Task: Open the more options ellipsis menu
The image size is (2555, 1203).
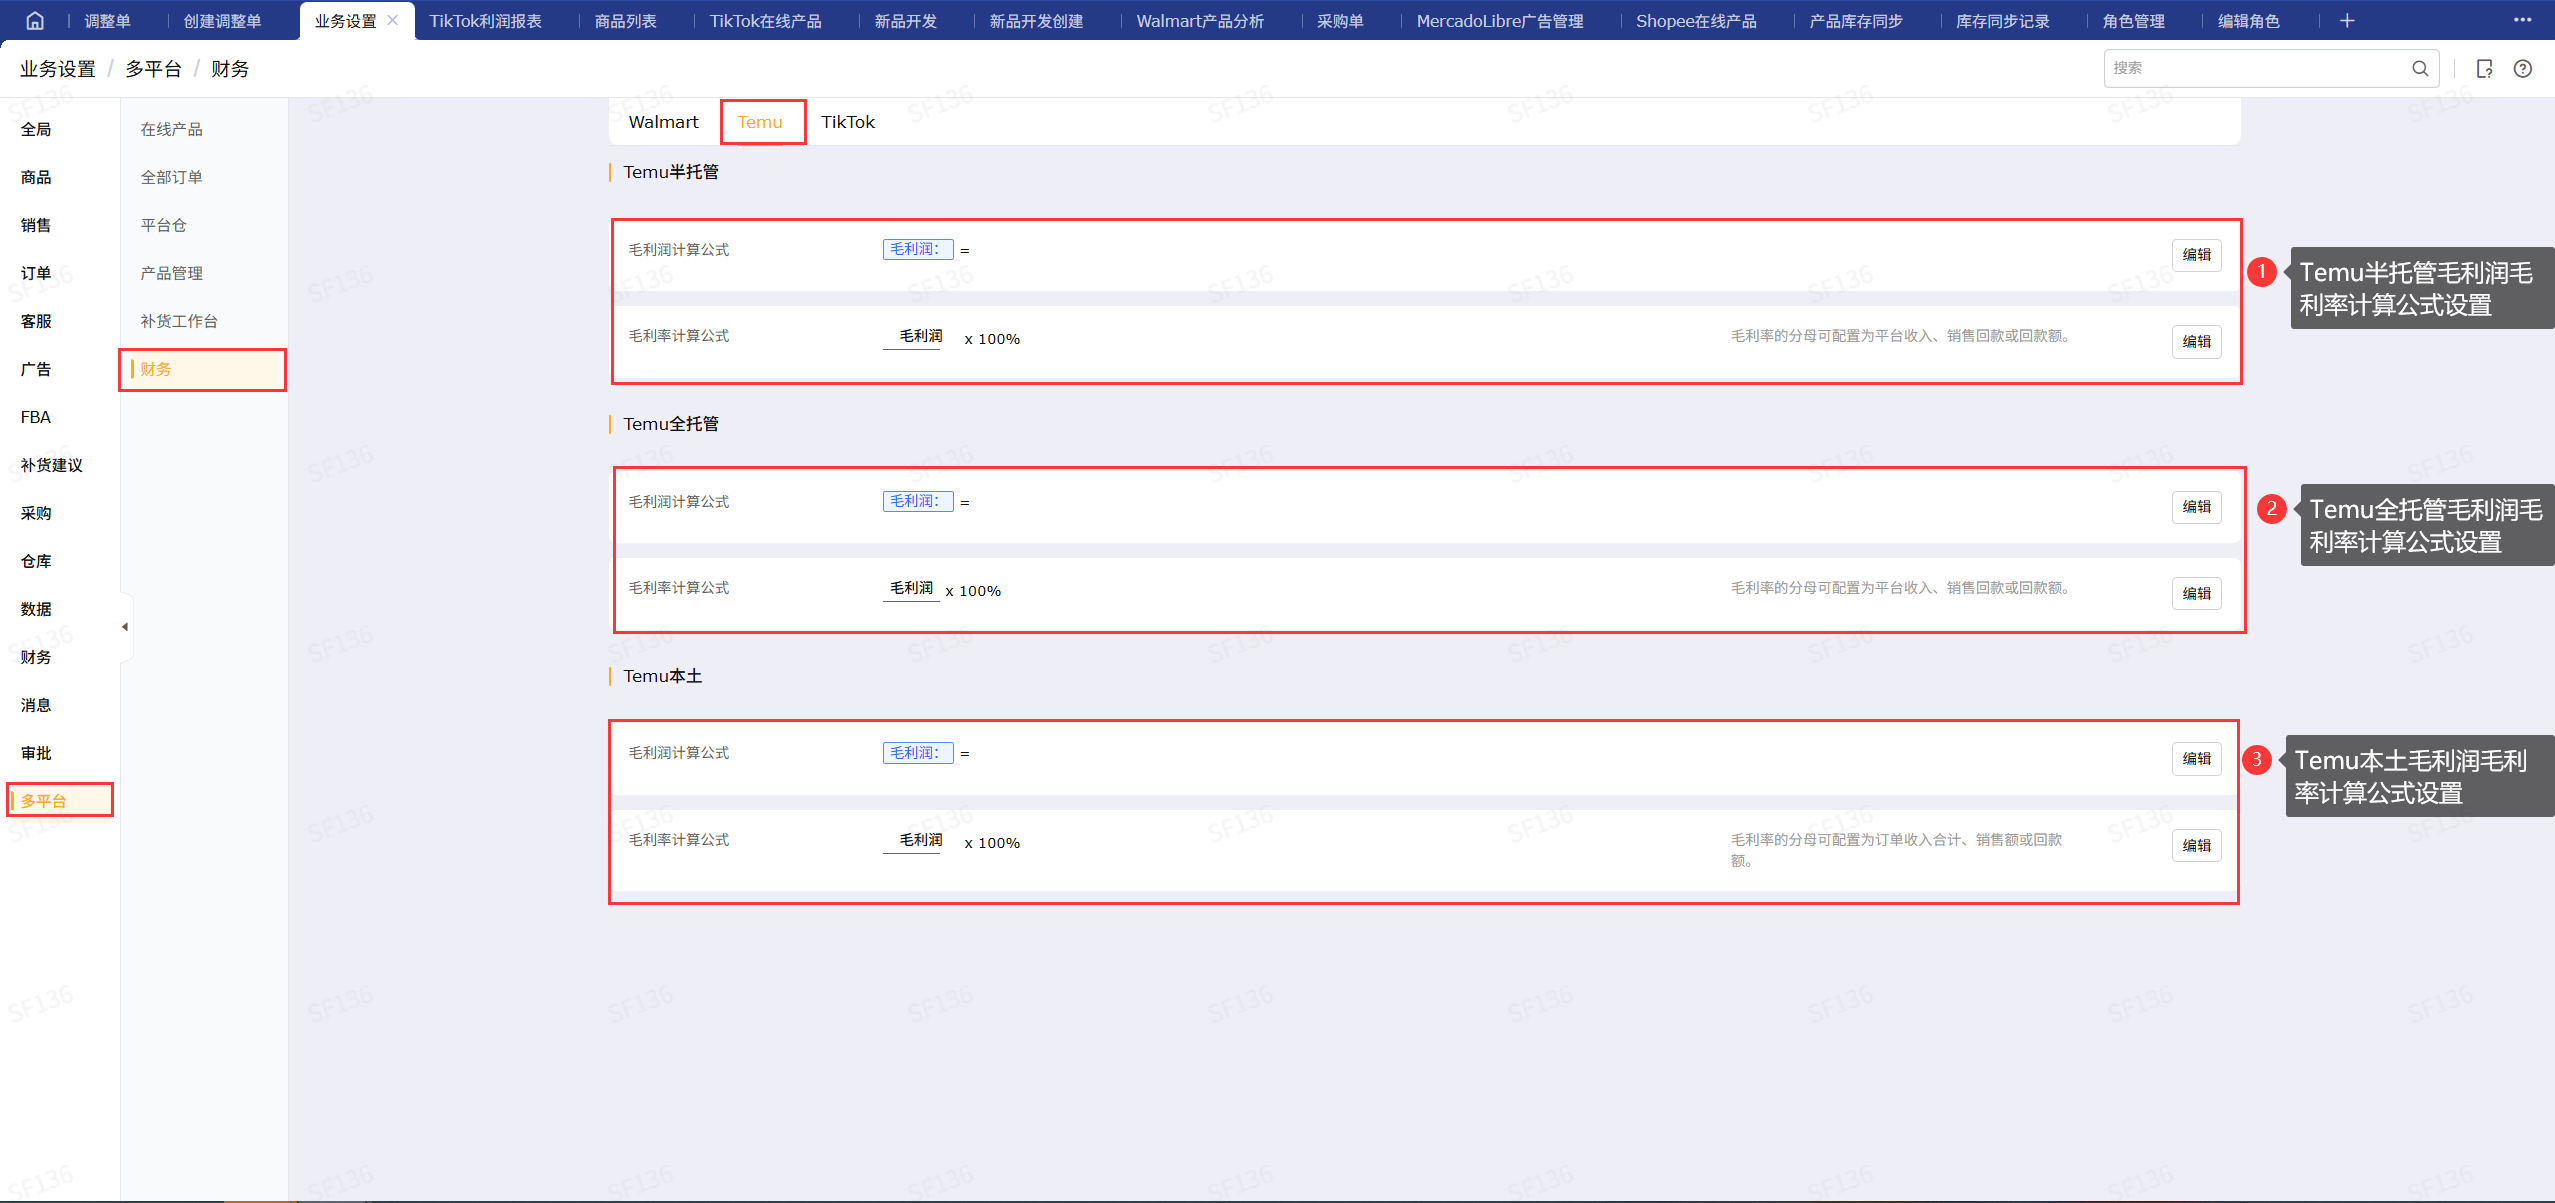Action: (2522, 19)
